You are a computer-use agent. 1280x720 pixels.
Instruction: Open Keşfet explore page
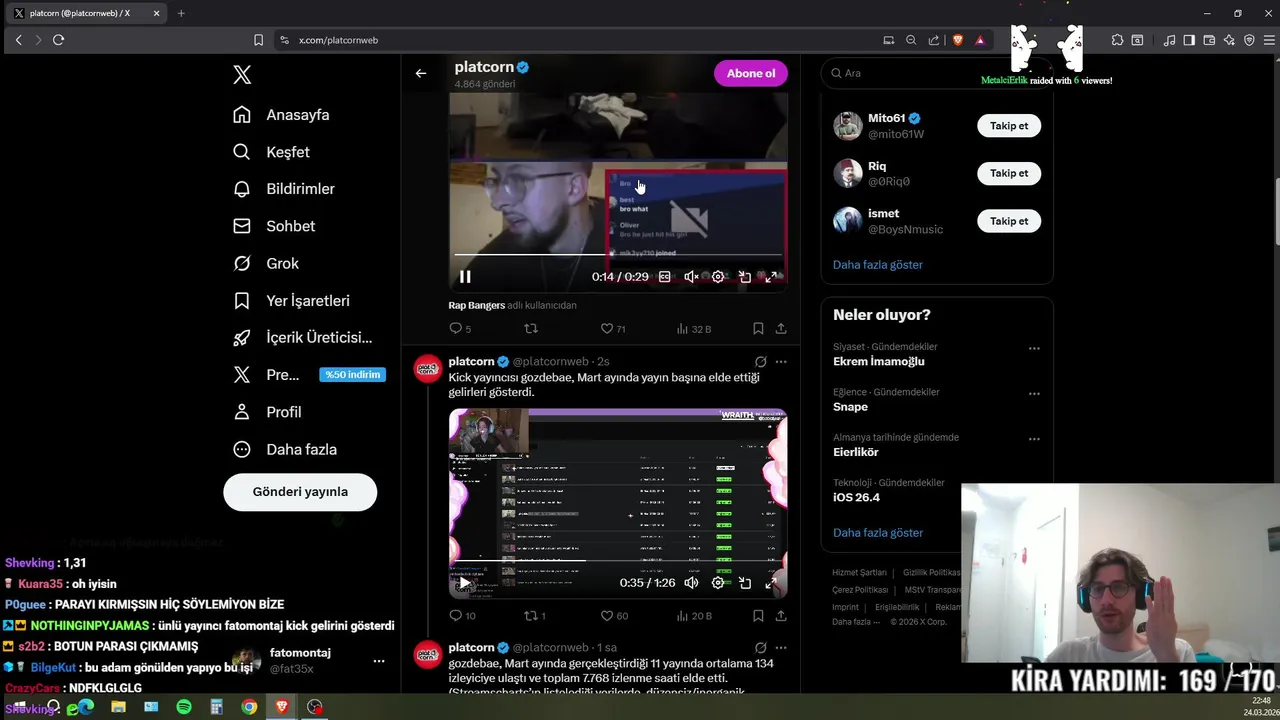click(x=271, y=152)
